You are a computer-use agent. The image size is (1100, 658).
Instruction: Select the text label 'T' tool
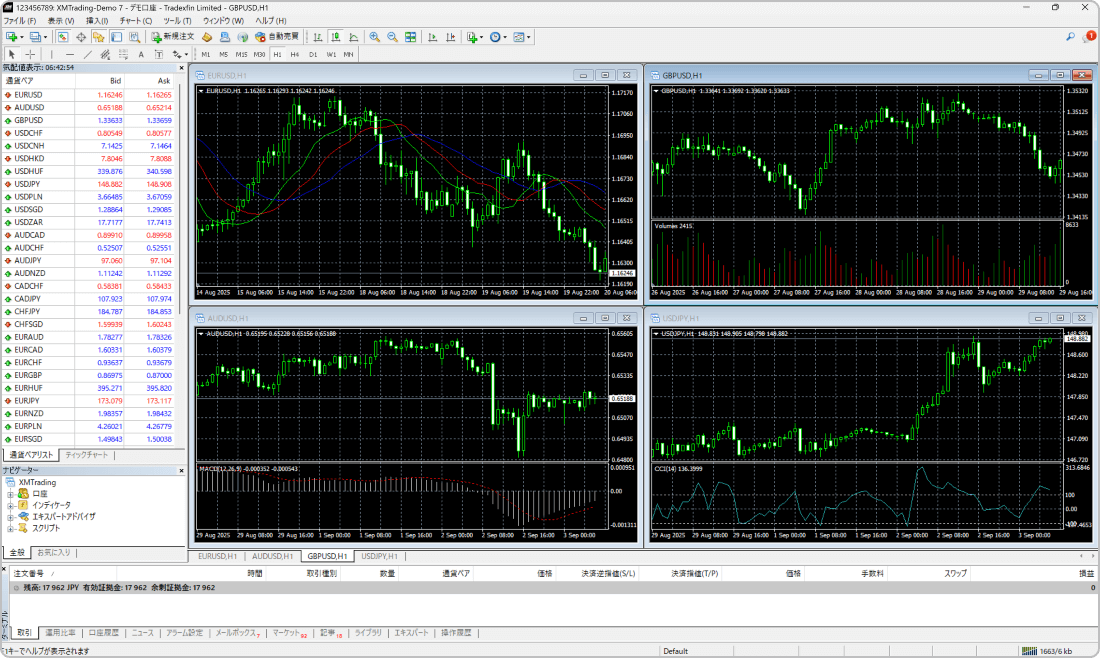(159, 54)
